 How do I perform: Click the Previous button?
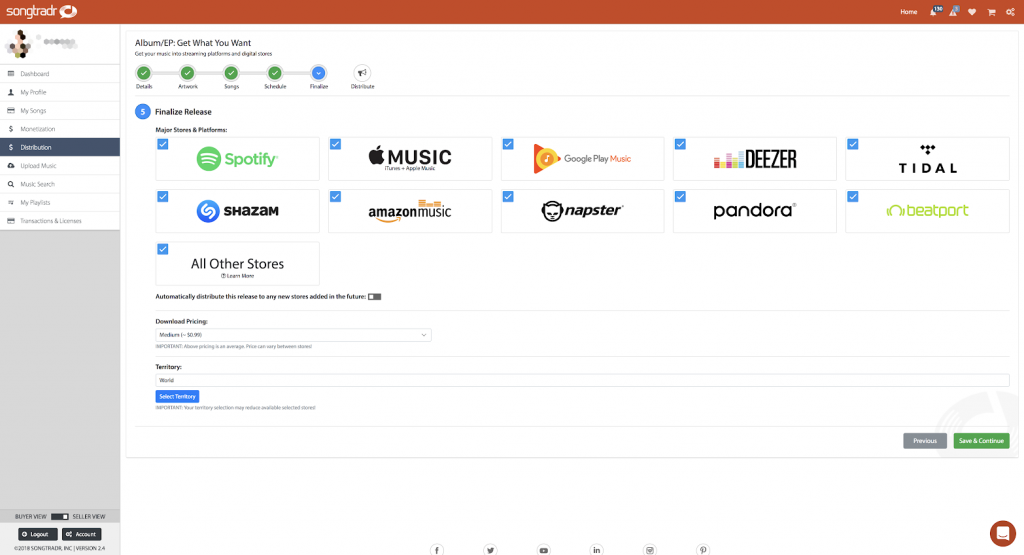pos(925,441)
